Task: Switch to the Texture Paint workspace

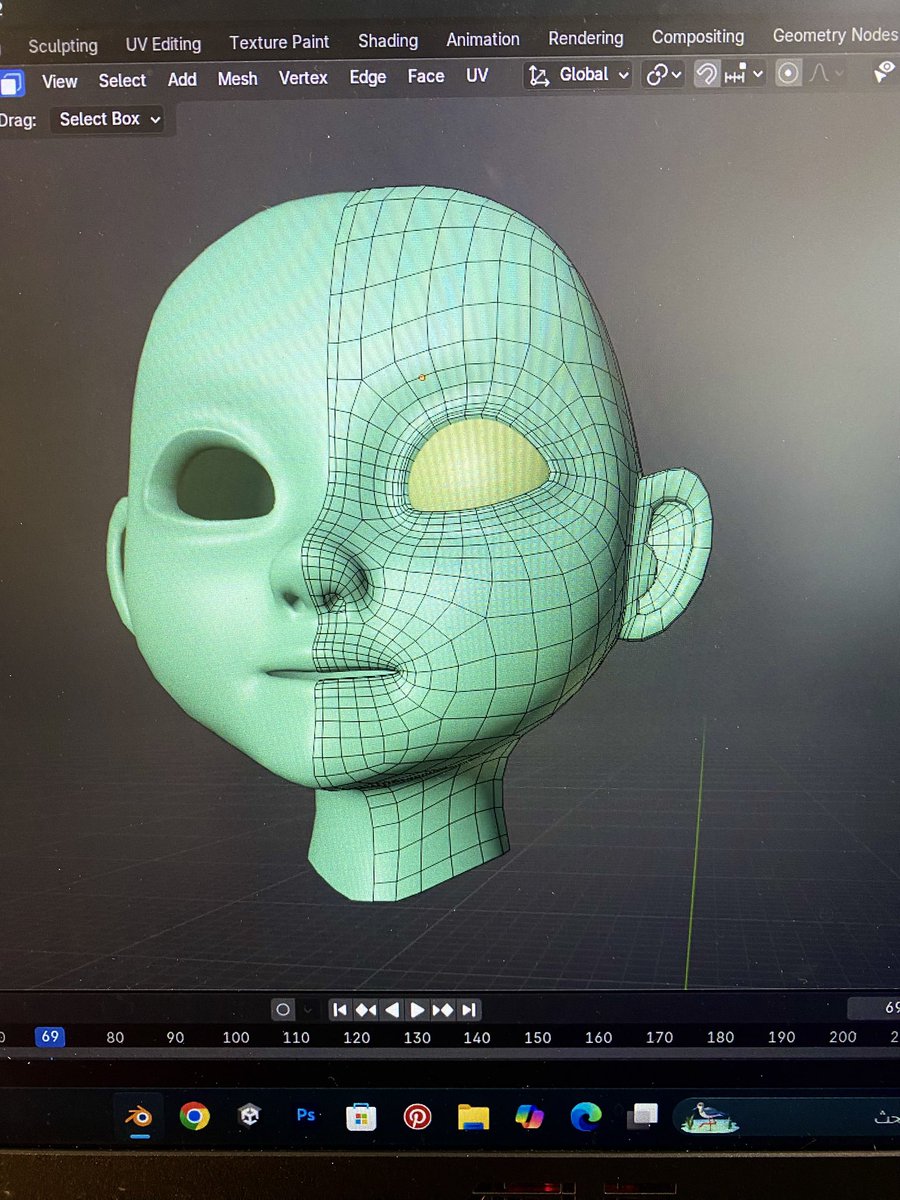Action: (x=279, y=42)
